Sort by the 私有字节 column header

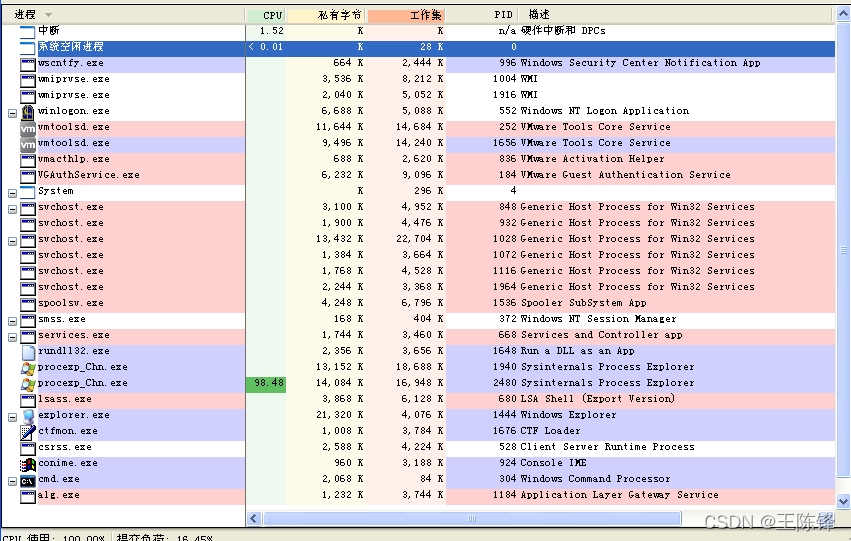pyautogui.click(x=326, y=15)
